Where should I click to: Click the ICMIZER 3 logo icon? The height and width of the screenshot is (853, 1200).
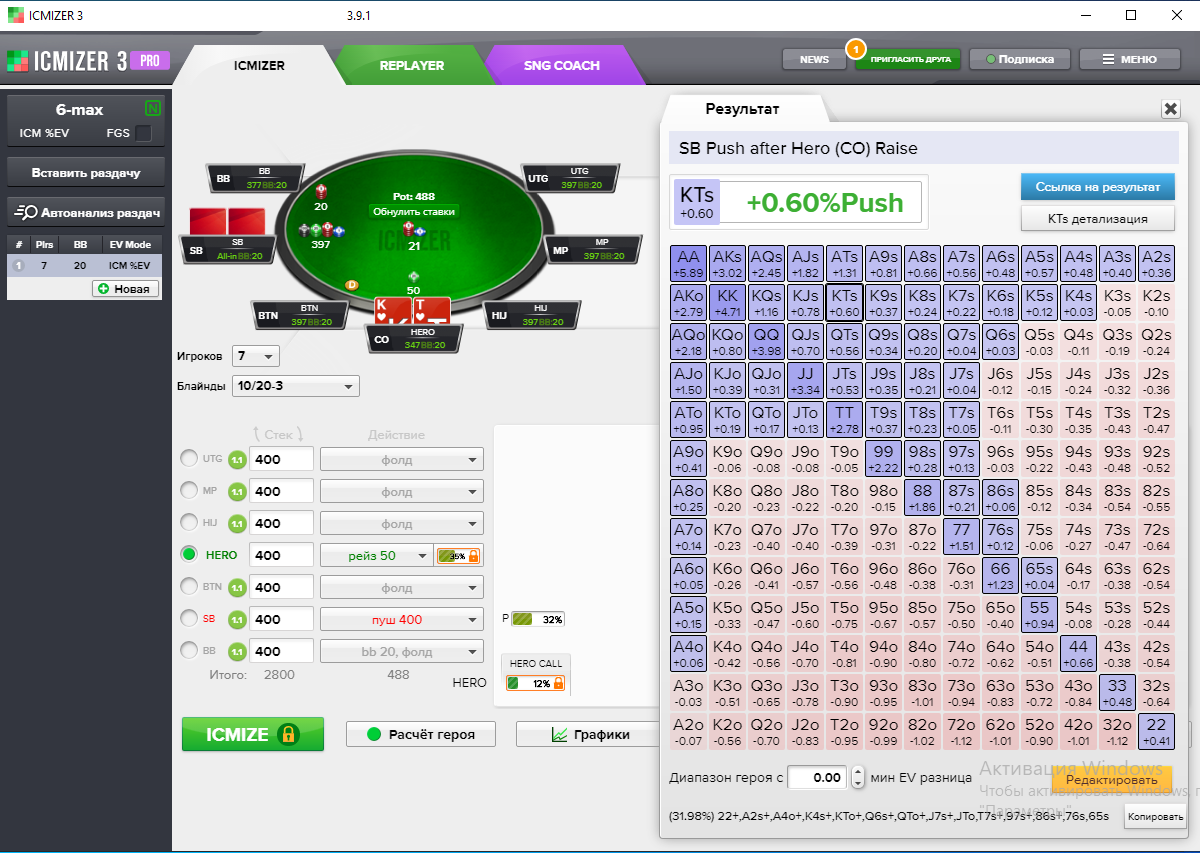click(x=18, y=60)
